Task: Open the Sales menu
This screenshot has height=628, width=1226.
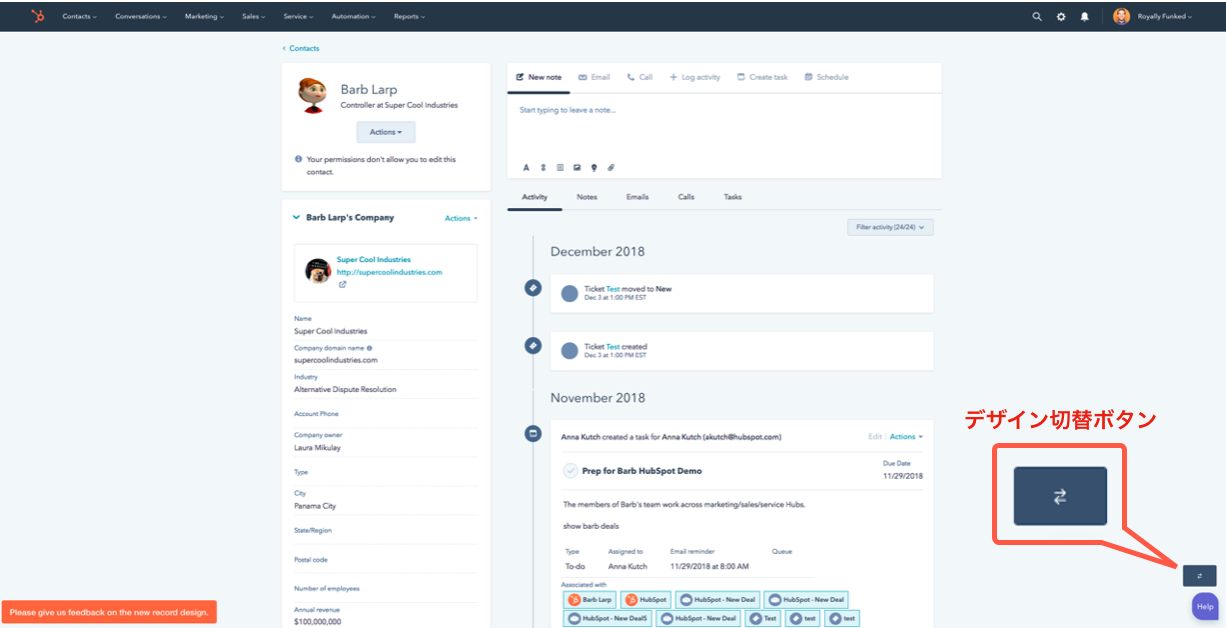Action: [x=254, y=16]
